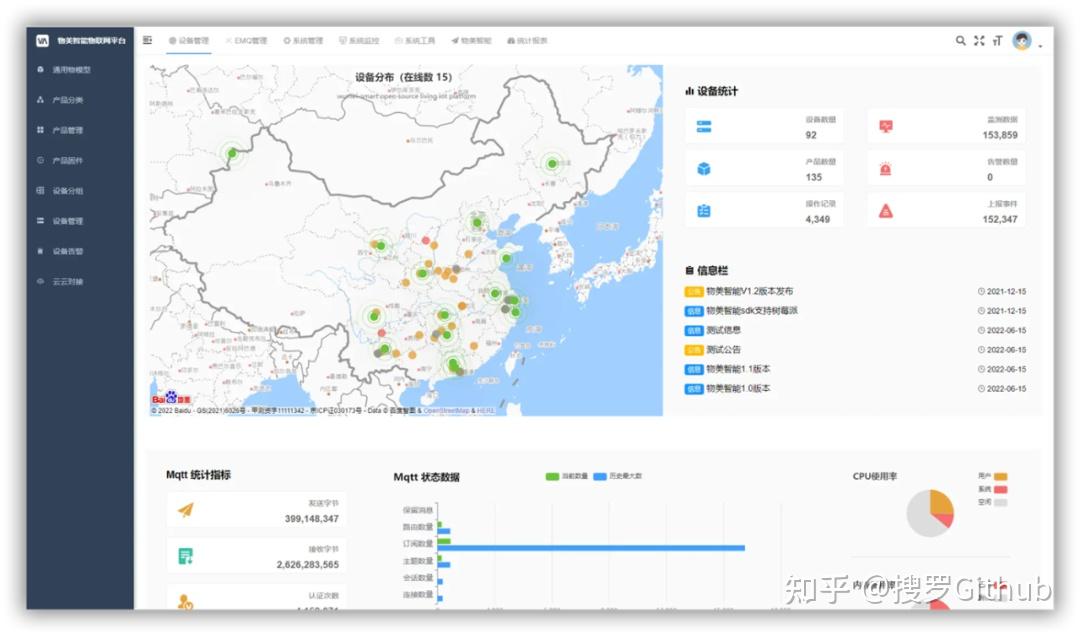Click the red alarm count siren icon
This screenshot has height=635, width=1080.
point(885,169)
